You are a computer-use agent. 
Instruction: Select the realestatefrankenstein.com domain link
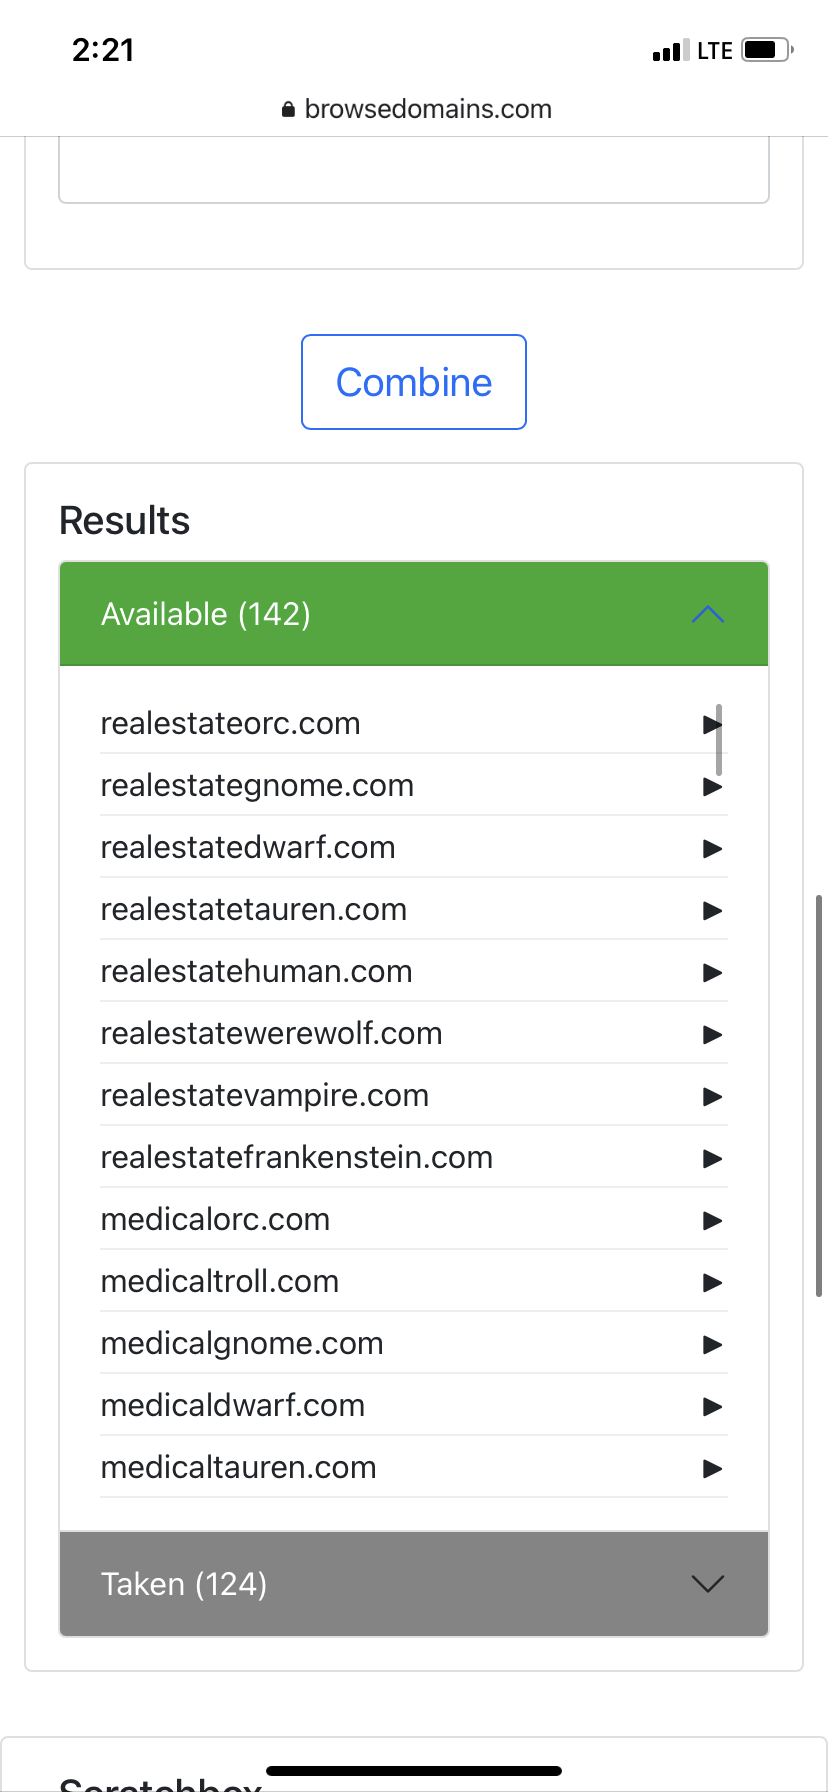click(296, 1157)
